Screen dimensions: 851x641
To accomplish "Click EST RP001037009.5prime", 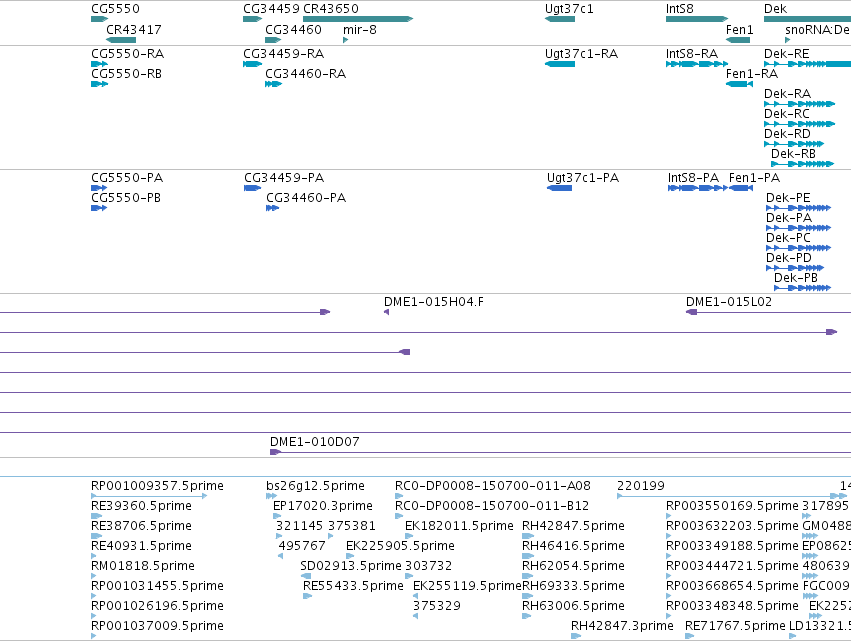I will pos(157,626).
